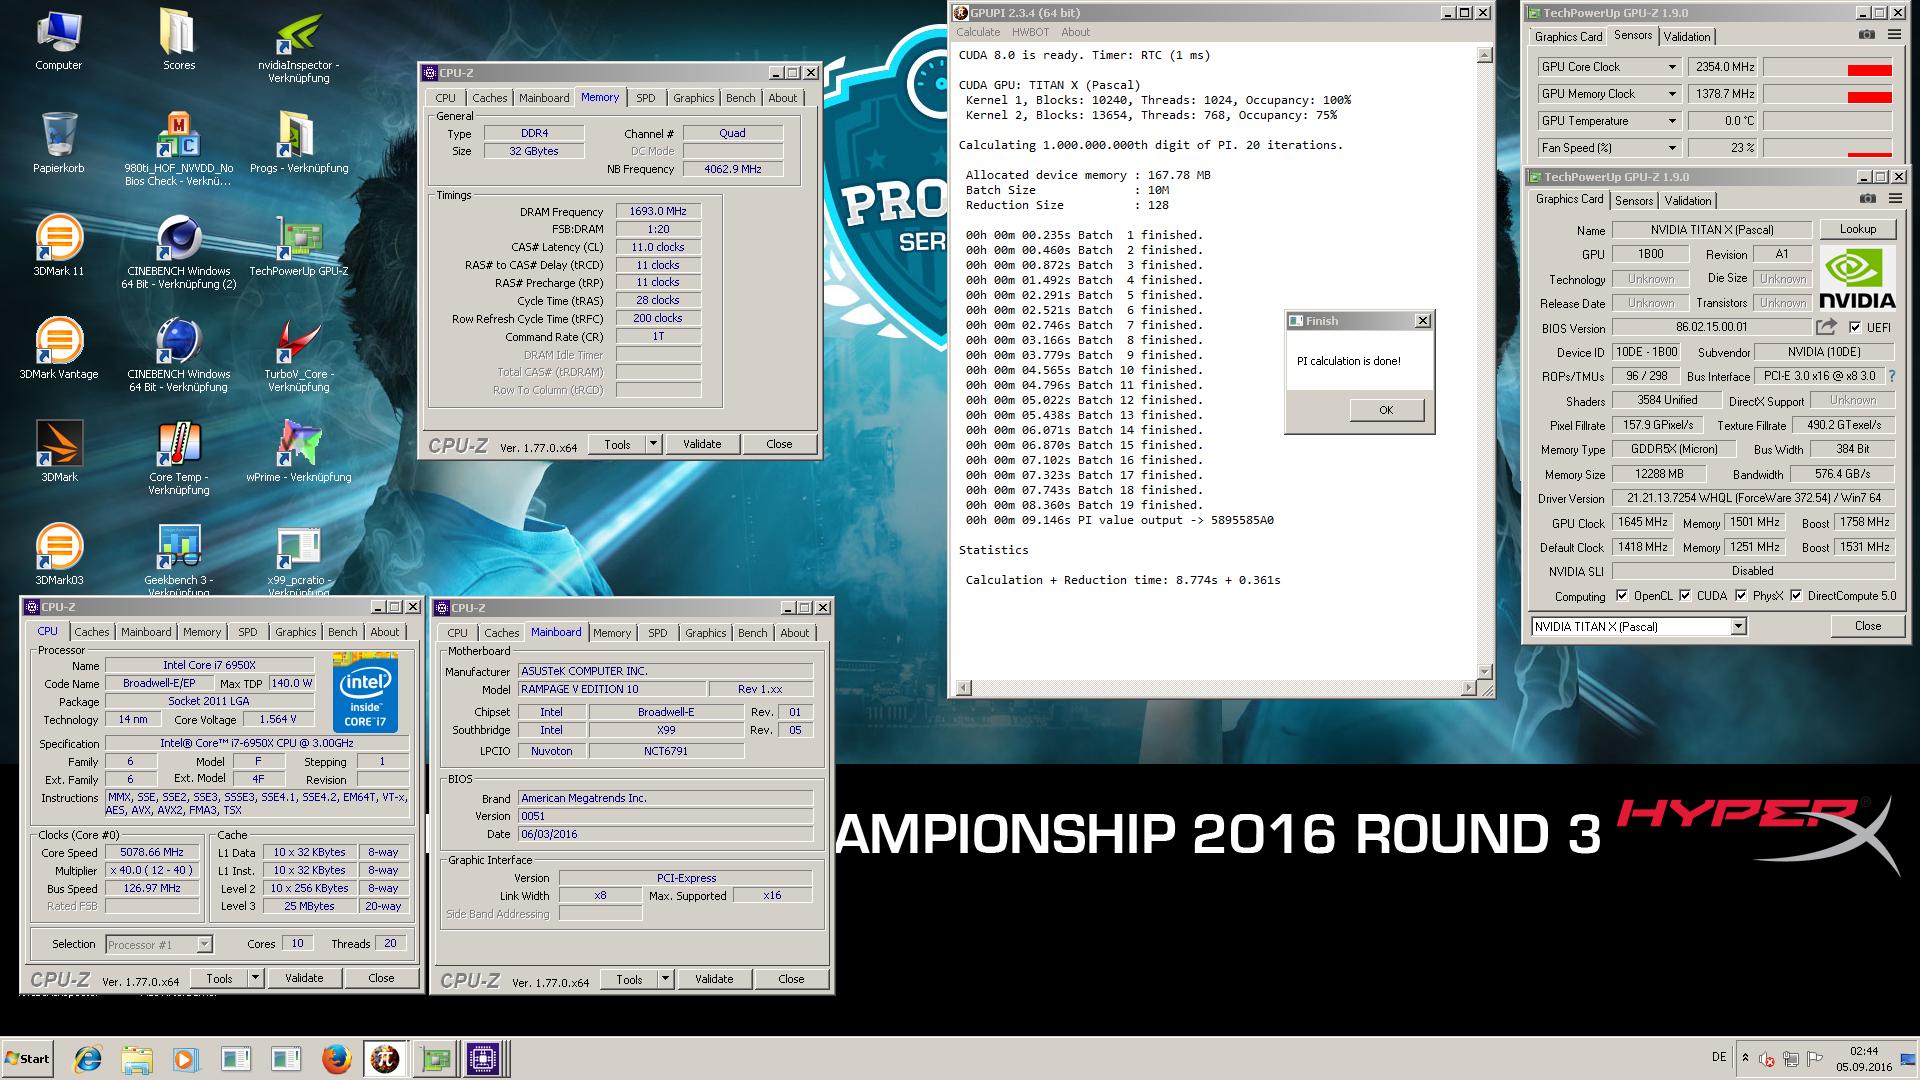
Task: Click the Fan Speed sensor graph
Action: coord(1828,148)
